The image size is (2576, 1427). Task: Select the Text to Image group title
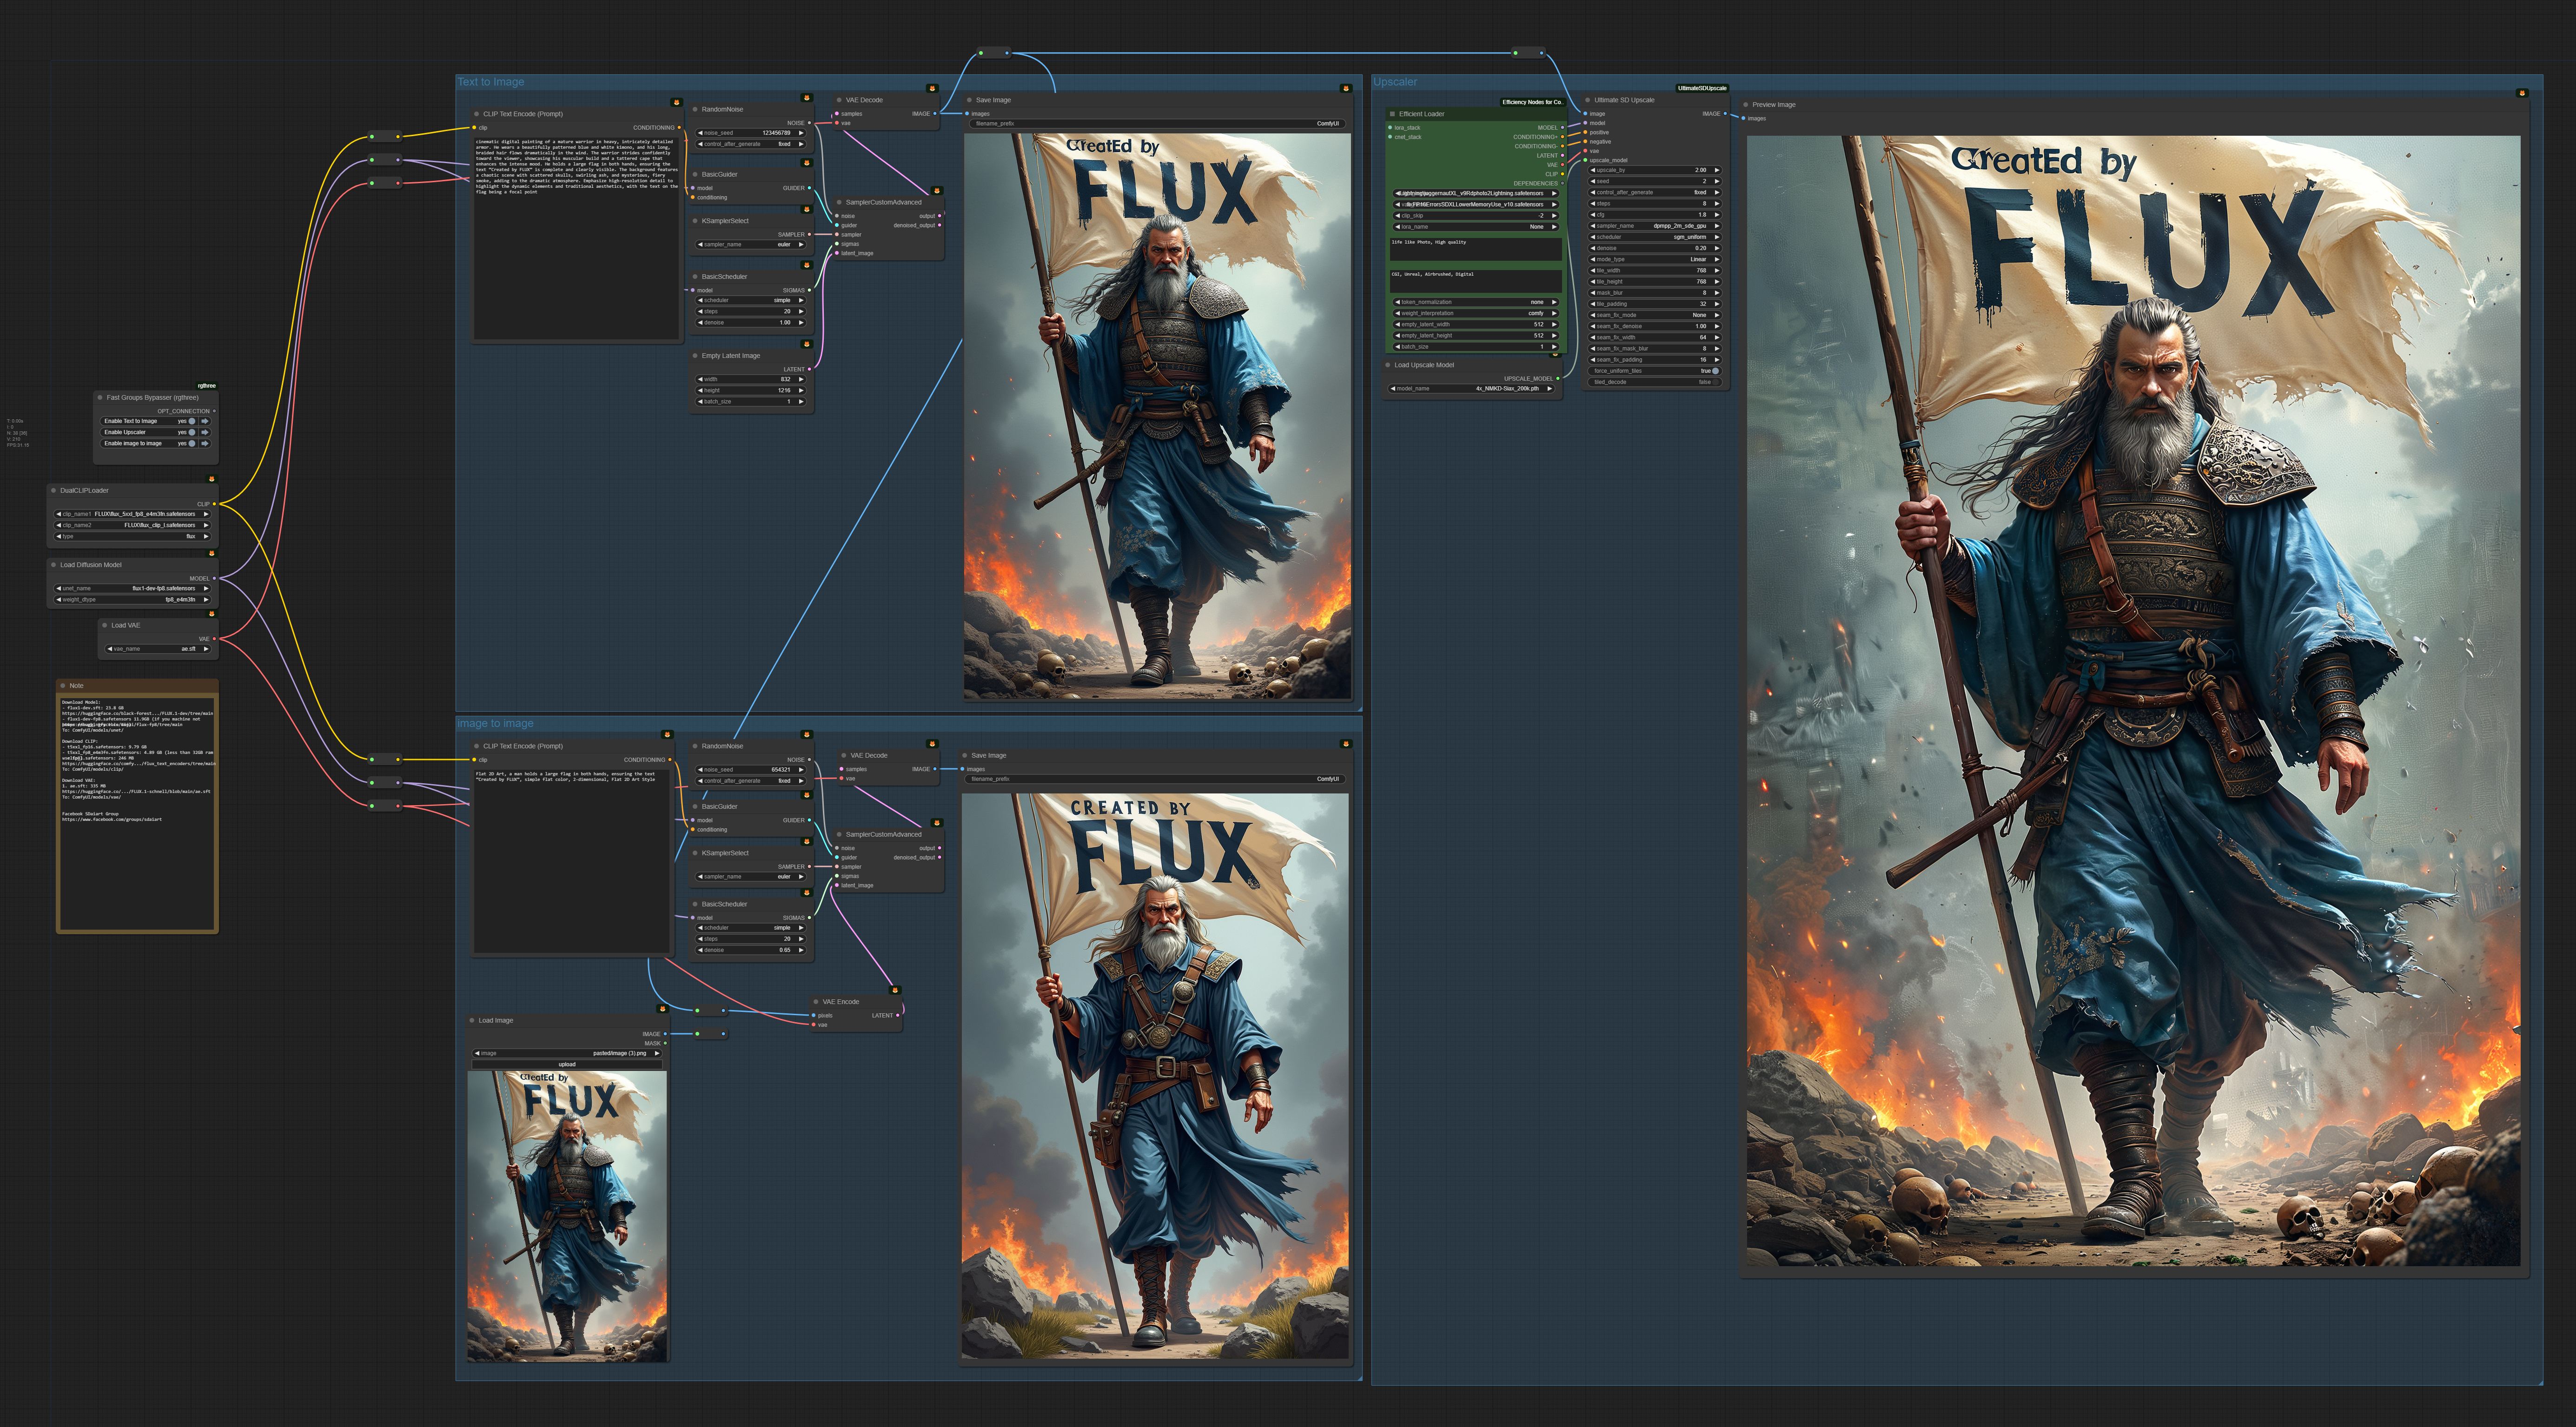tap(491, 82)
